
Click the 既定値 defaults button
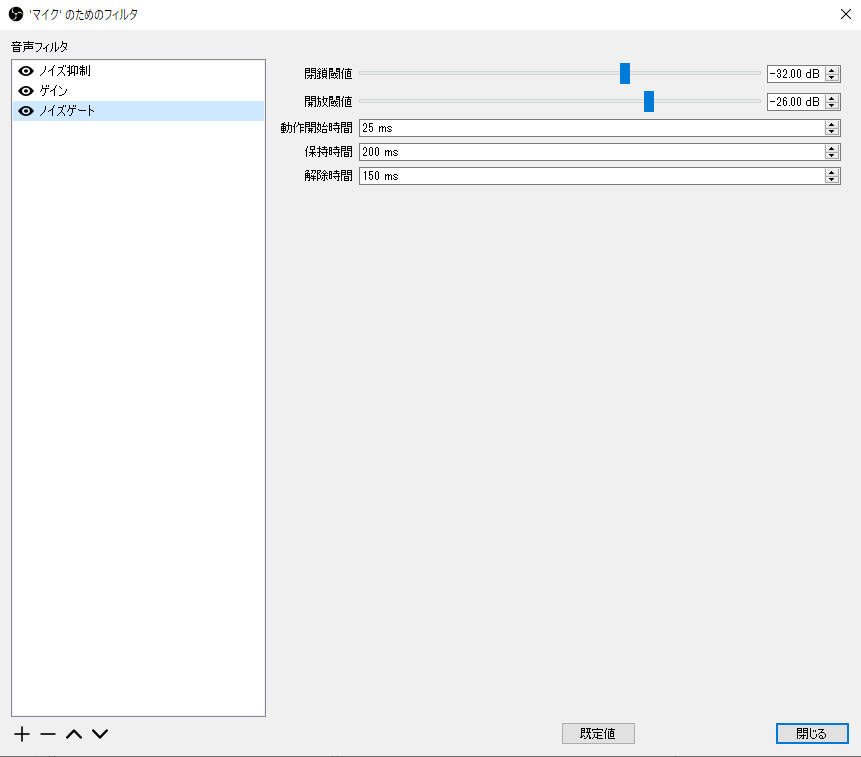598,733
